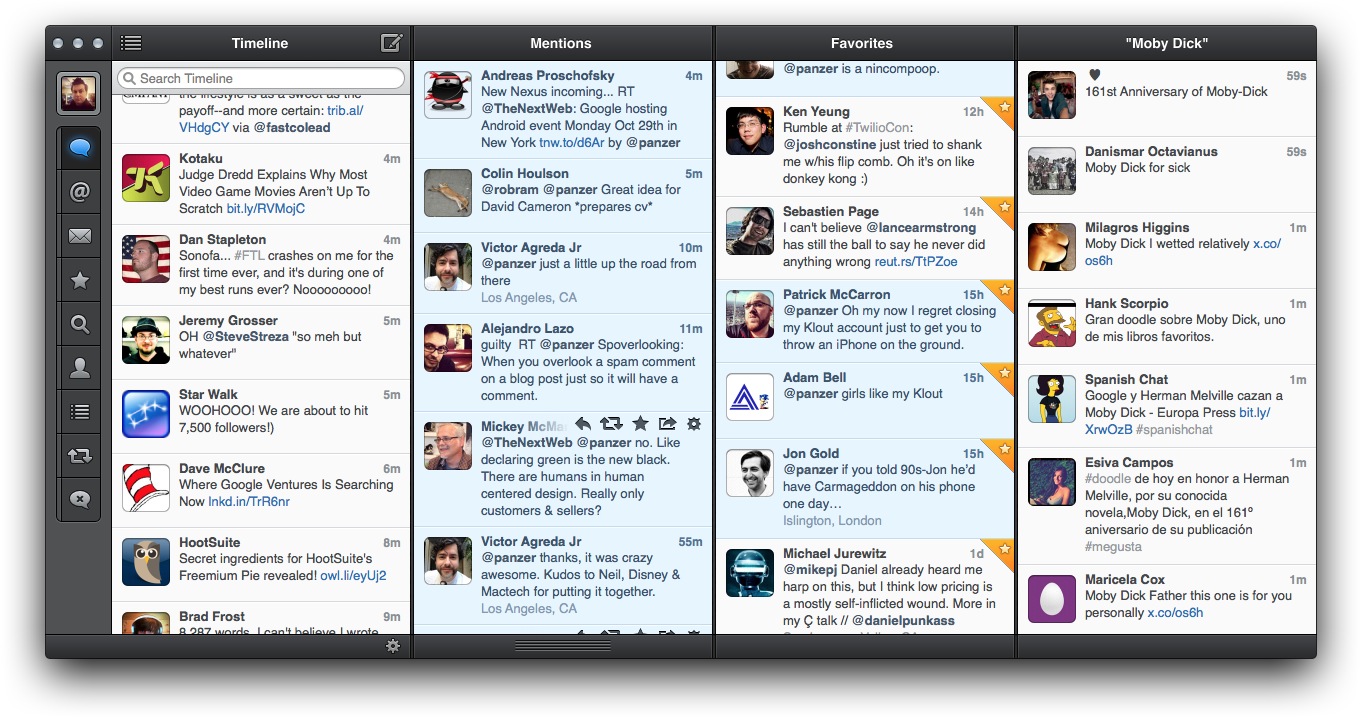Open the #spanishchat hashtag
This screenshot has width=1362, height=719.
(x=1174, y=430)
